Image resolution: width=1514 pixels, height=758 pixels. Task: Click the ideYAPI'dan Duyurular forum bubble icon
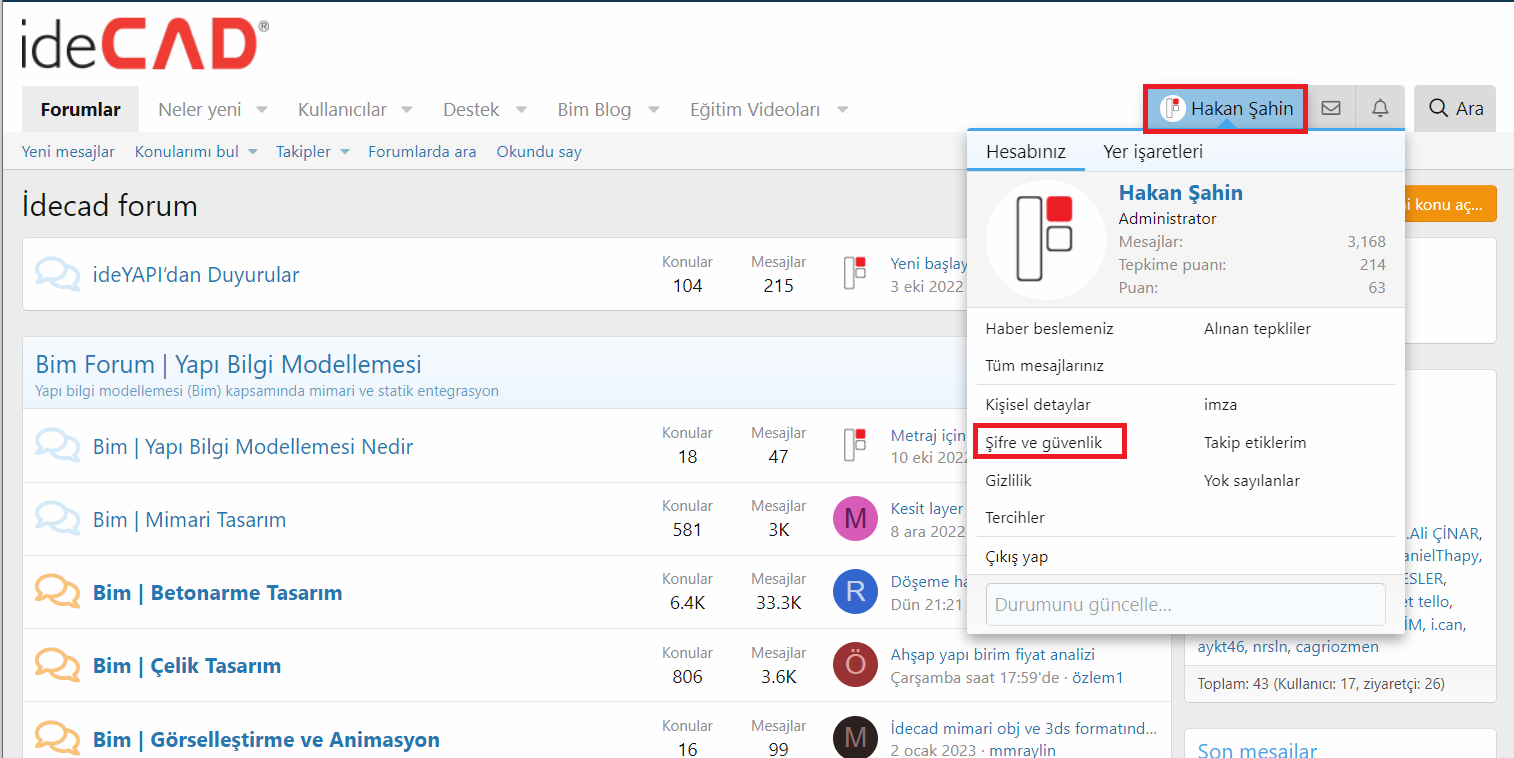point(57,275)
